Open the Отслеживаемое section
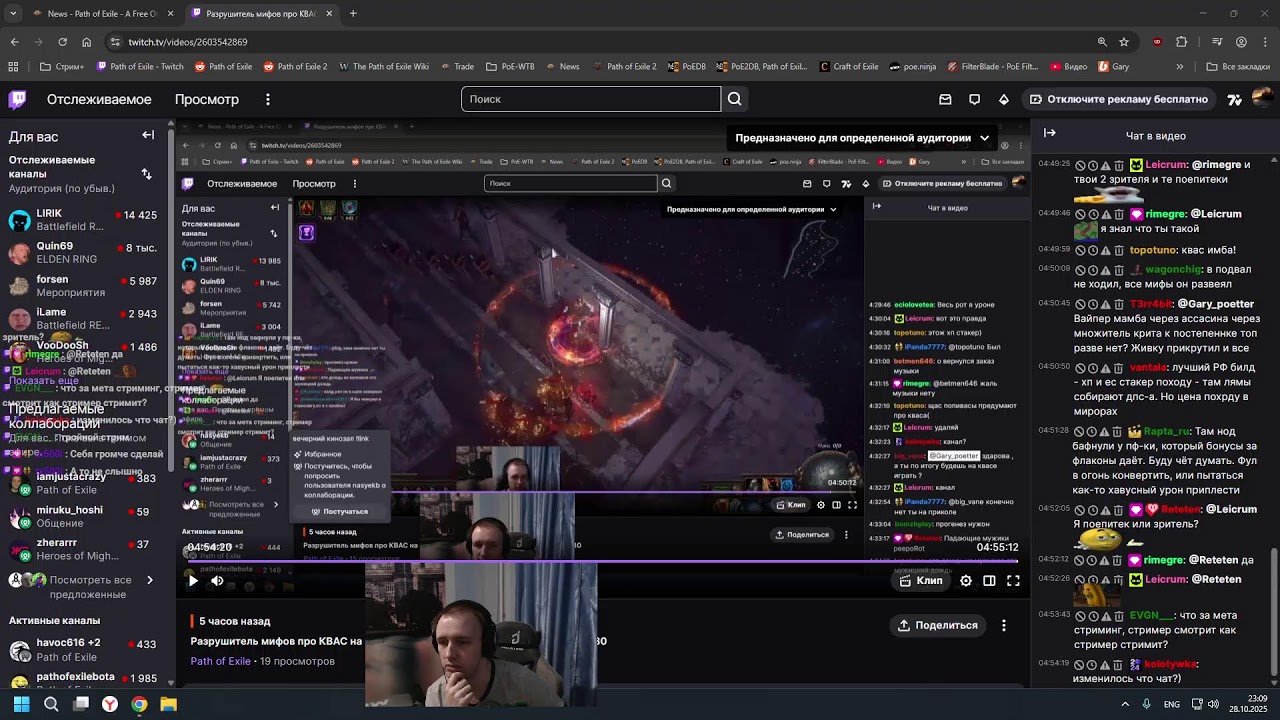Screen dimensions: 1280x720 click(99, 99)
